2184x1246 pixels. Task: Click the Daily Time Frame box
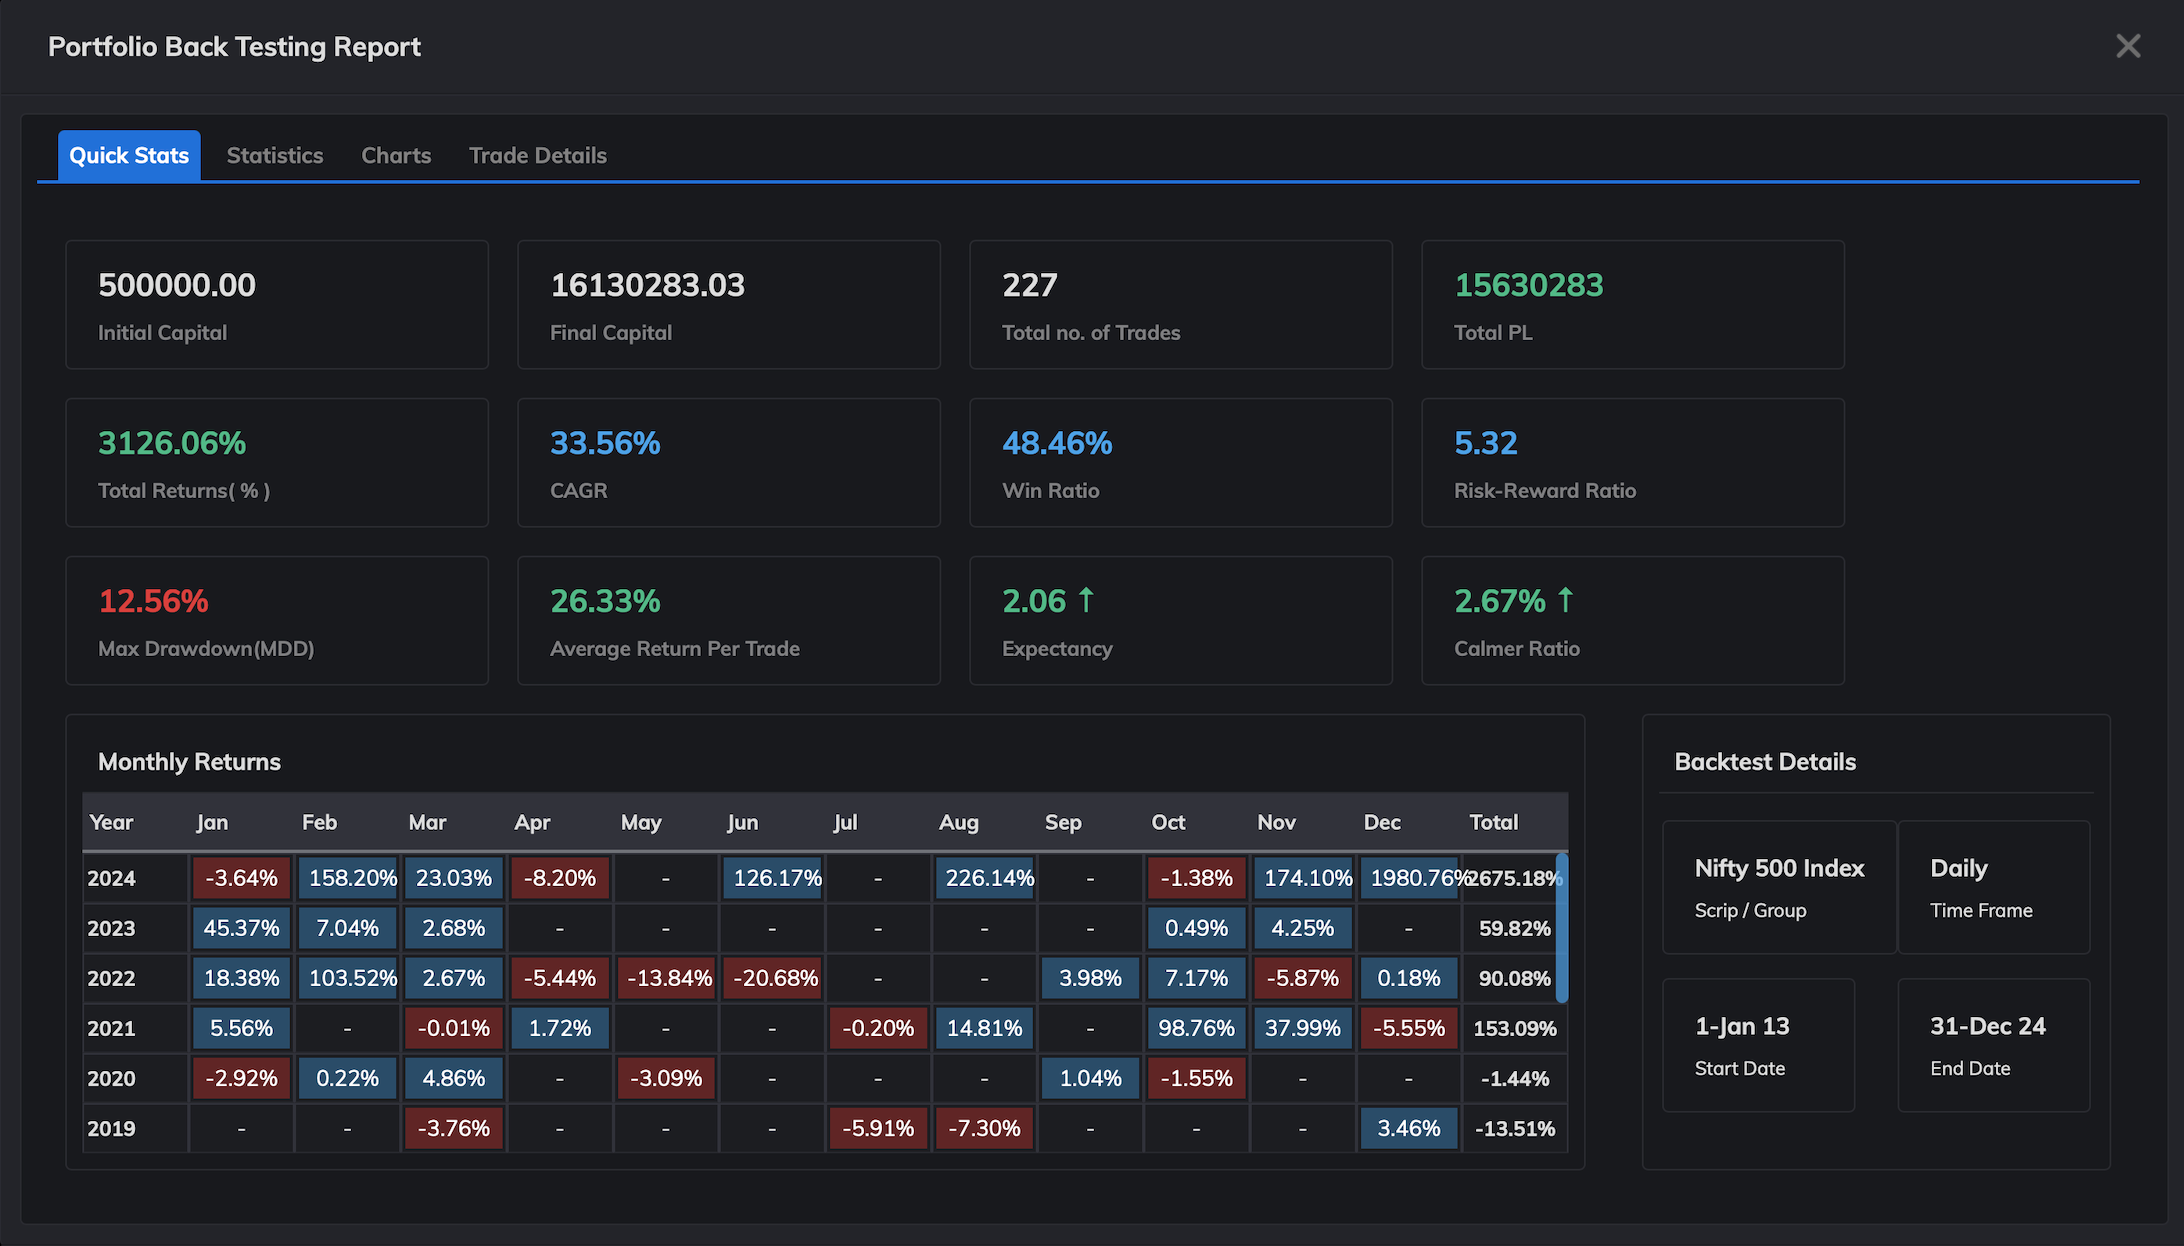[1993, 886]
